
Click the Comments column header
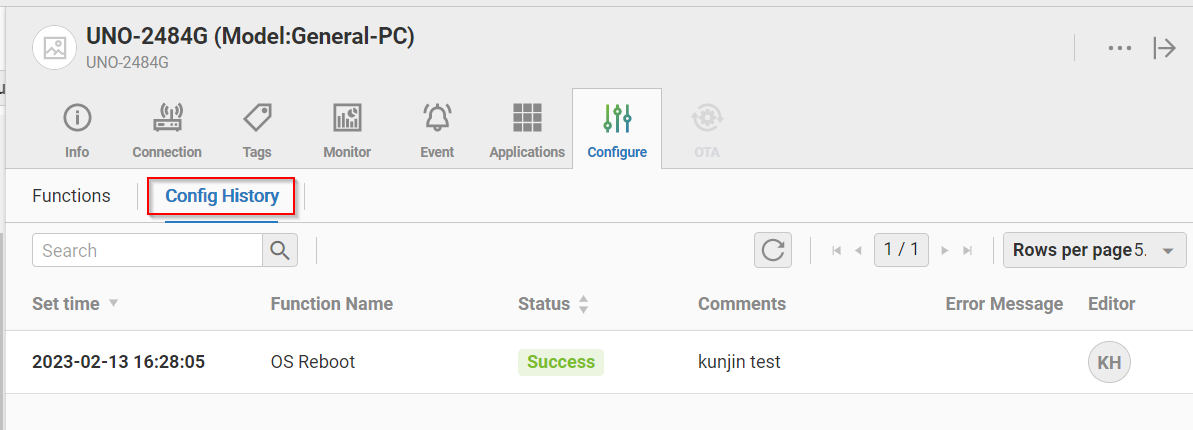tap(742, 304)
